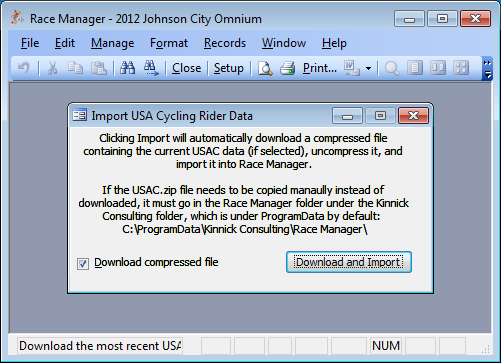Open Print Preview page magnifier icon
This screenshot has width=501, height=363.
pyautogui.click(x=265, y=68)
